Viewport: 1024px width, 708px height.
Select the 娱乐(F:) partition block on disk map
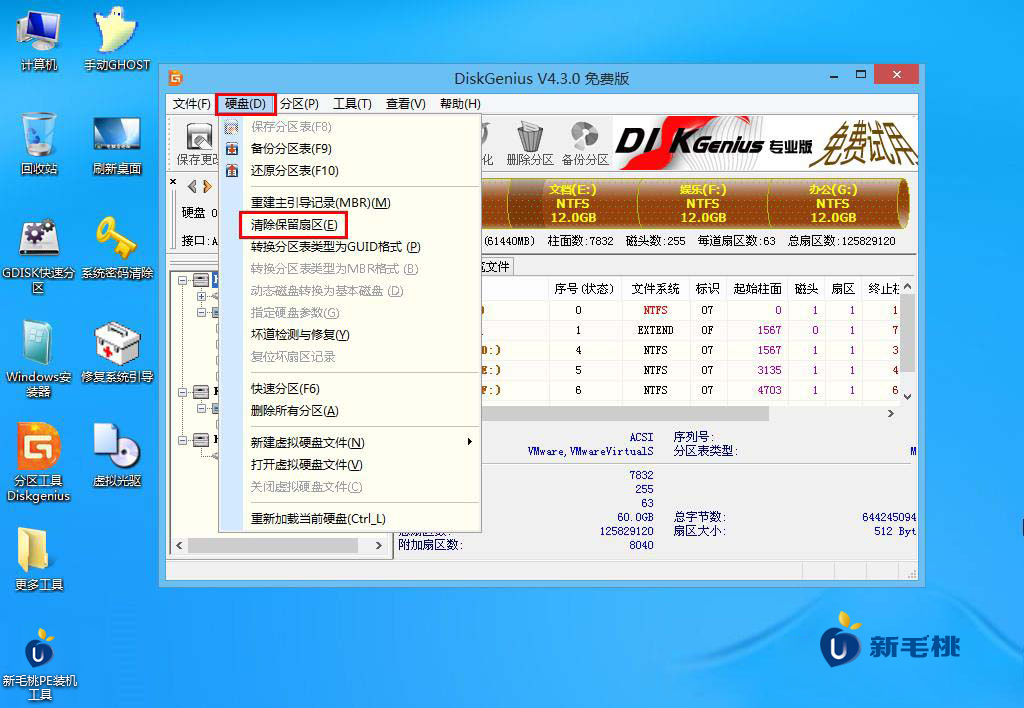(703, 204)
